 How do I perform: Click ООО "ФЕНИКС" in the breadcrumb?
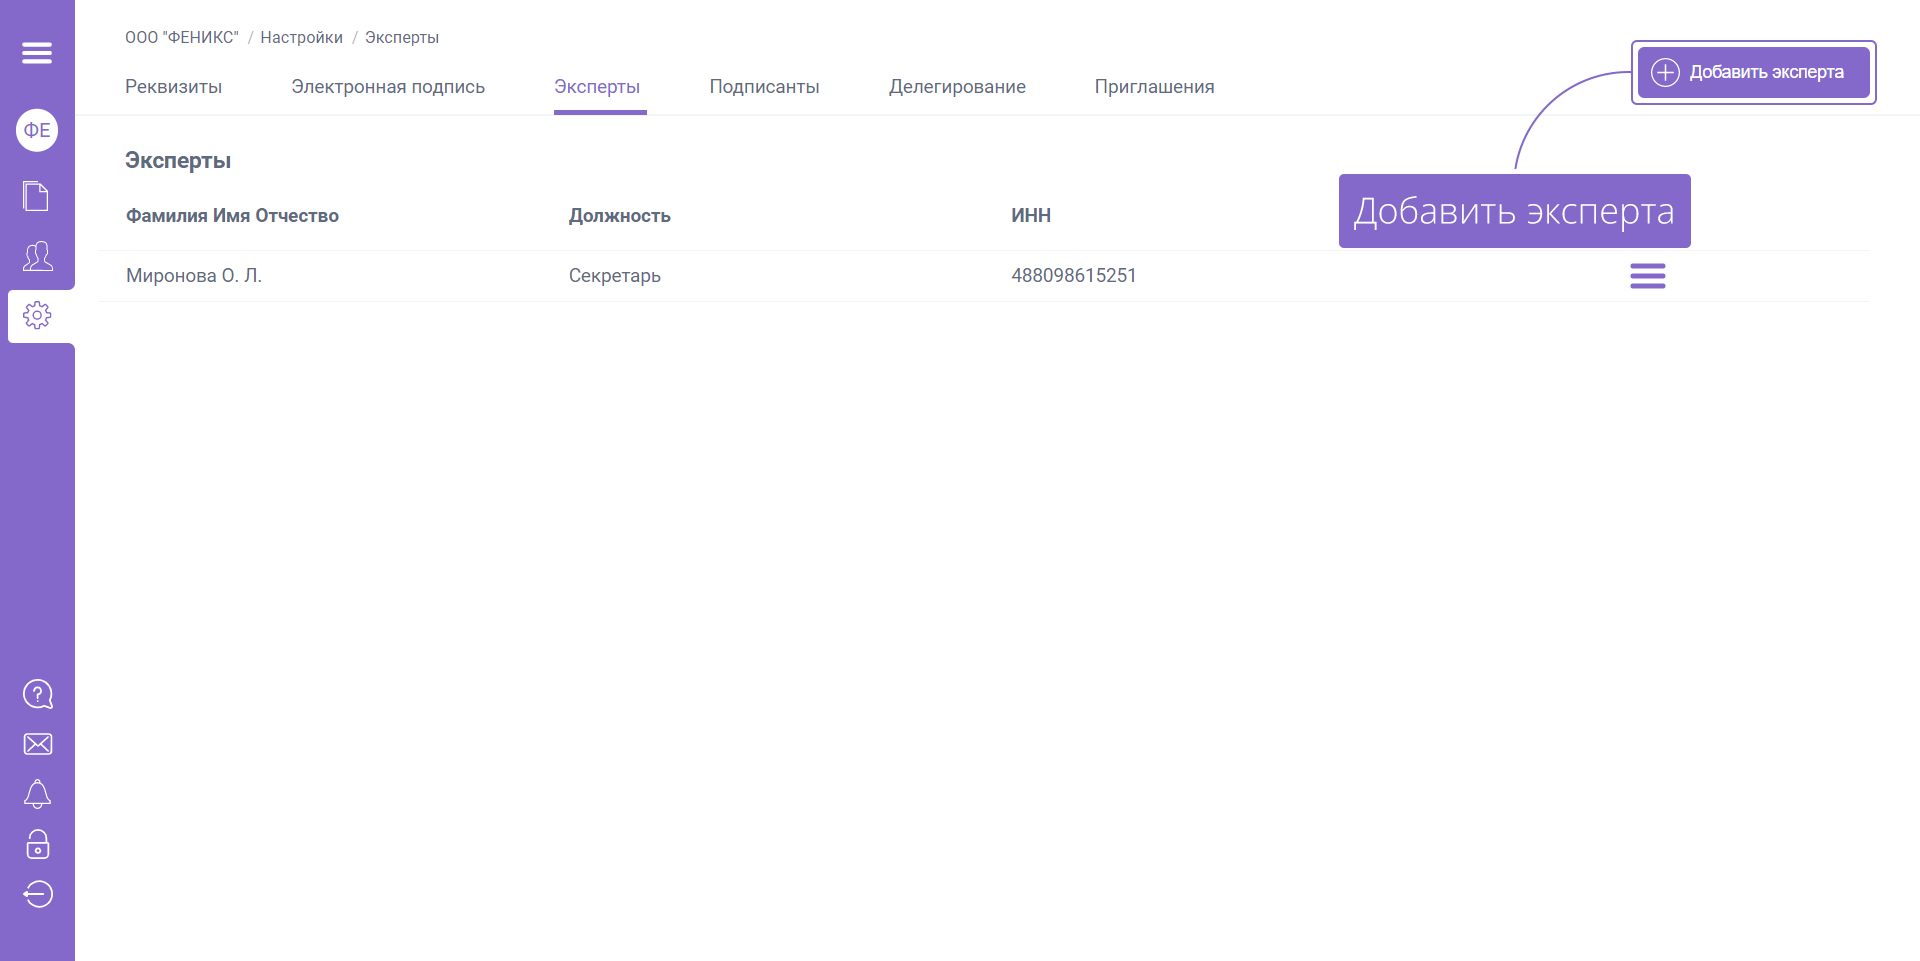(181, 37)
